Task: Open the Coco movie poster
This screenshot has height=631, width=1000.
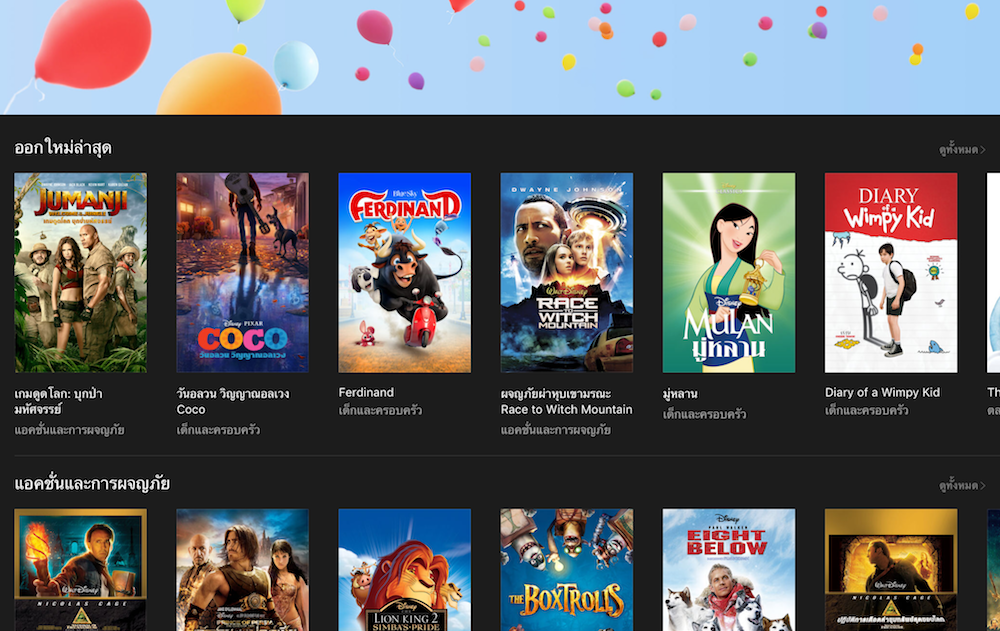Action: coord(242,272)
